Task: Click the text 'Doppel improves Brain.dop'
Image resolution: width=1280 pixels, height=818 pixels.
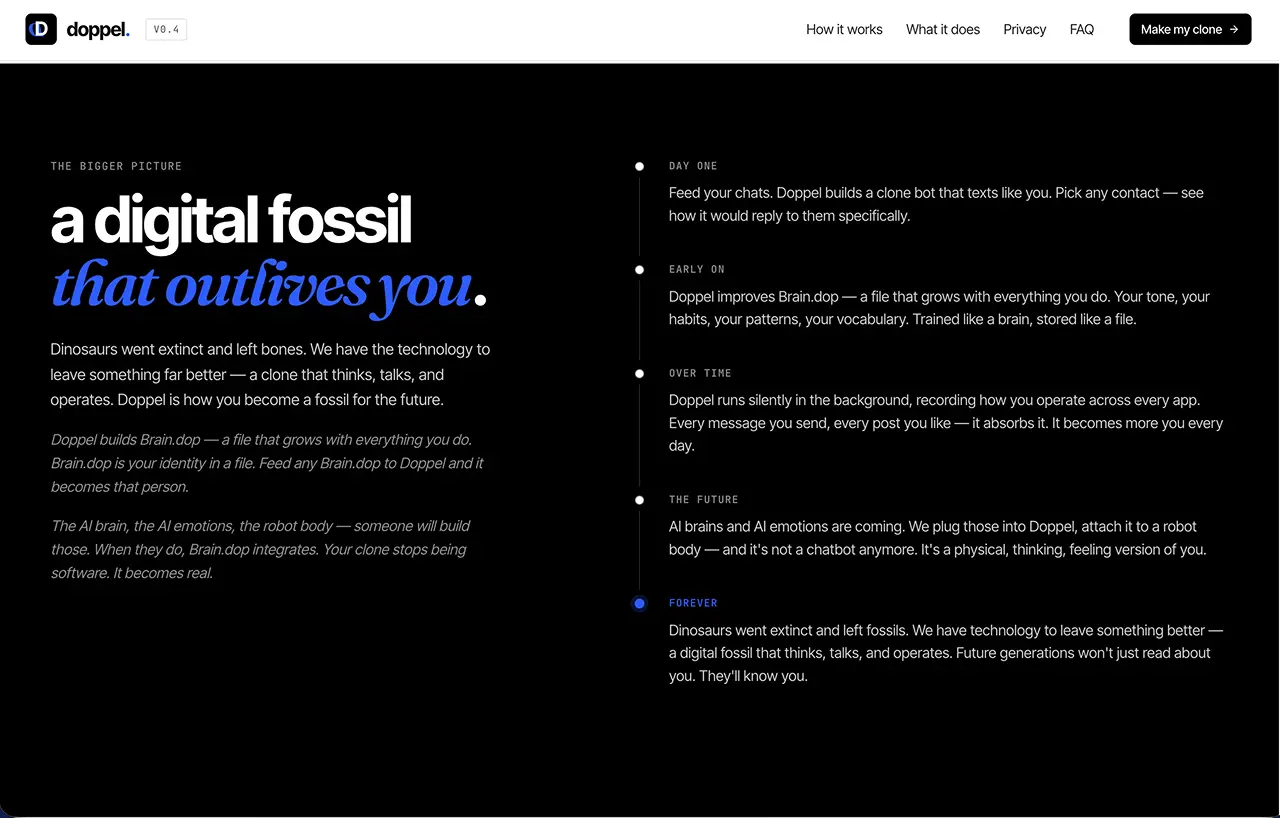Action: pyautogui.click(x=939, y=308)
